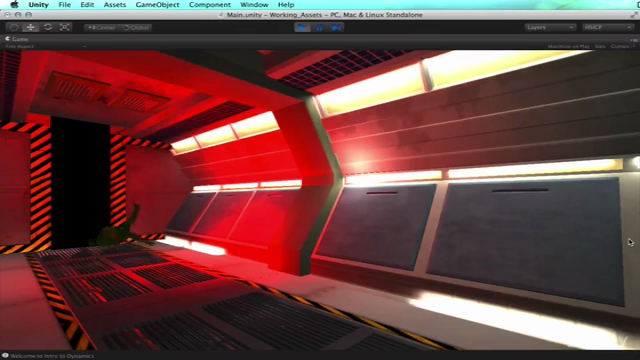Open the Gizmos dropdown
This screenshot has height=360, width=640.
tap(623, 47)
